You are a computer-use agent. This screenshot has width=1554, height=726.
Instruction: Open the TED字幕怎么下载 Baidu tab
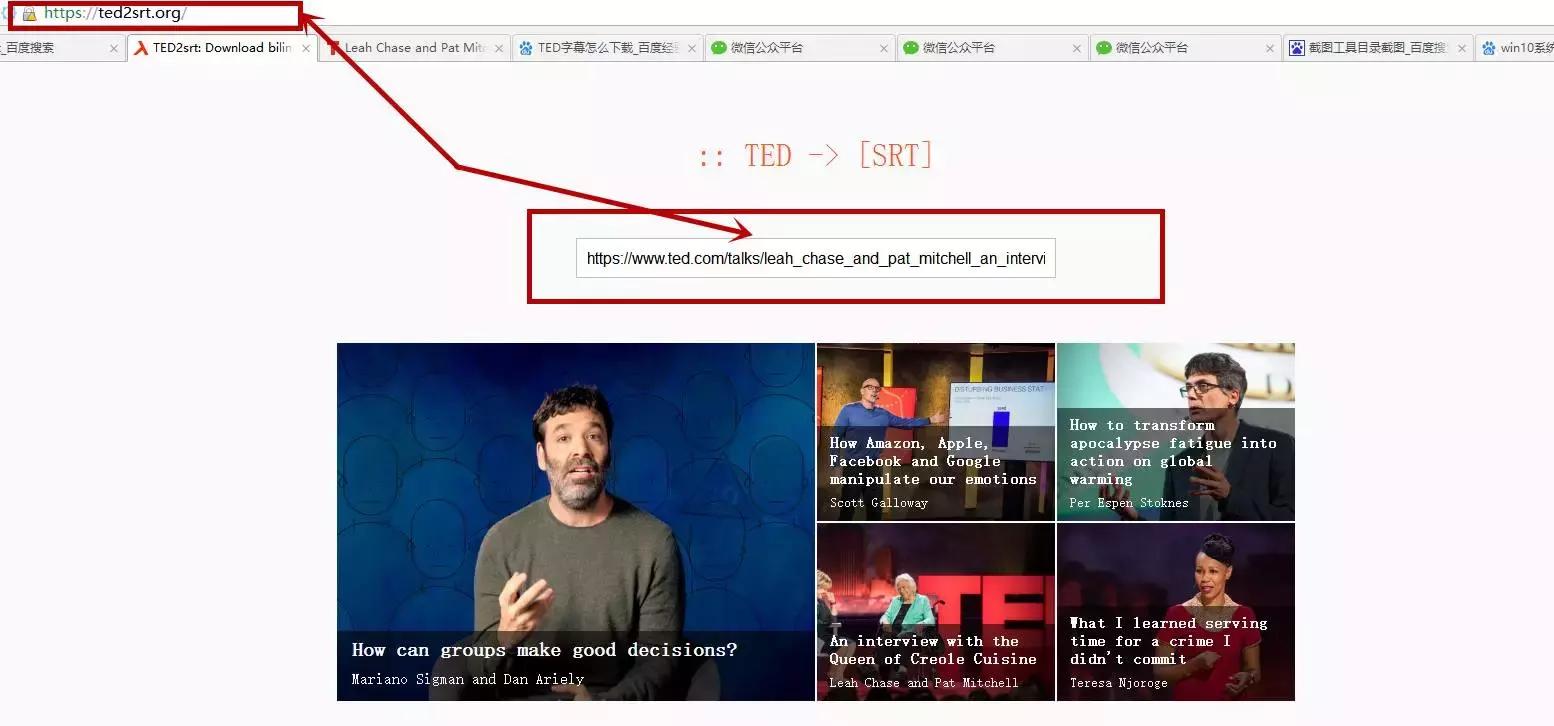[x=606, y=47]
